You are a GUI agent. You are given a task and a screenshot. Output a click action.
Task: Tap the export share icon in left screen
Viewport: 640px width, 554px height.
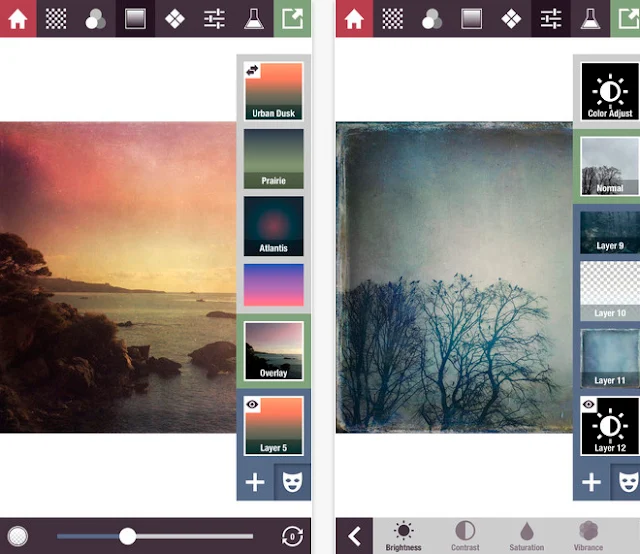(x=292, y=18)
